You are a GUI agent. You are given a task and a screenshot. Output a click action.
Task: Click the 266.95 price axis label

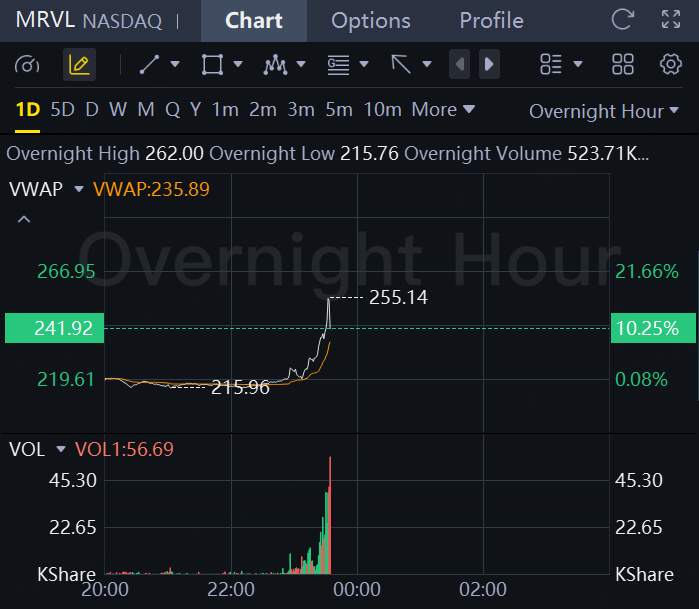[x=66, y=272]
